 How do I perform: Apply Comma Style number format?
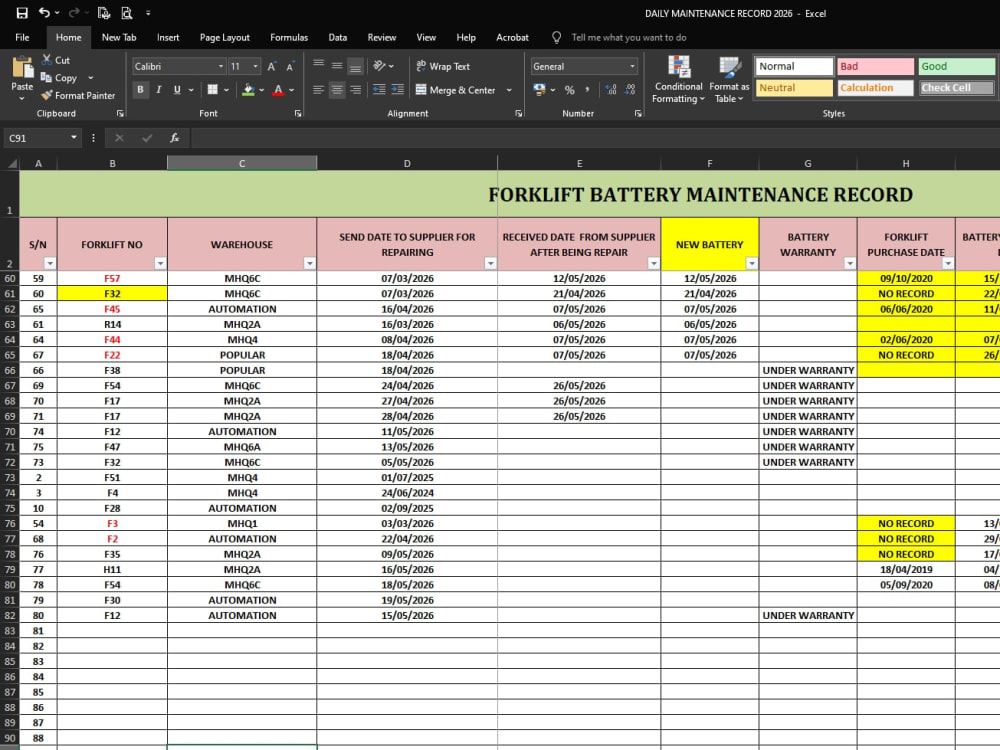587,90
